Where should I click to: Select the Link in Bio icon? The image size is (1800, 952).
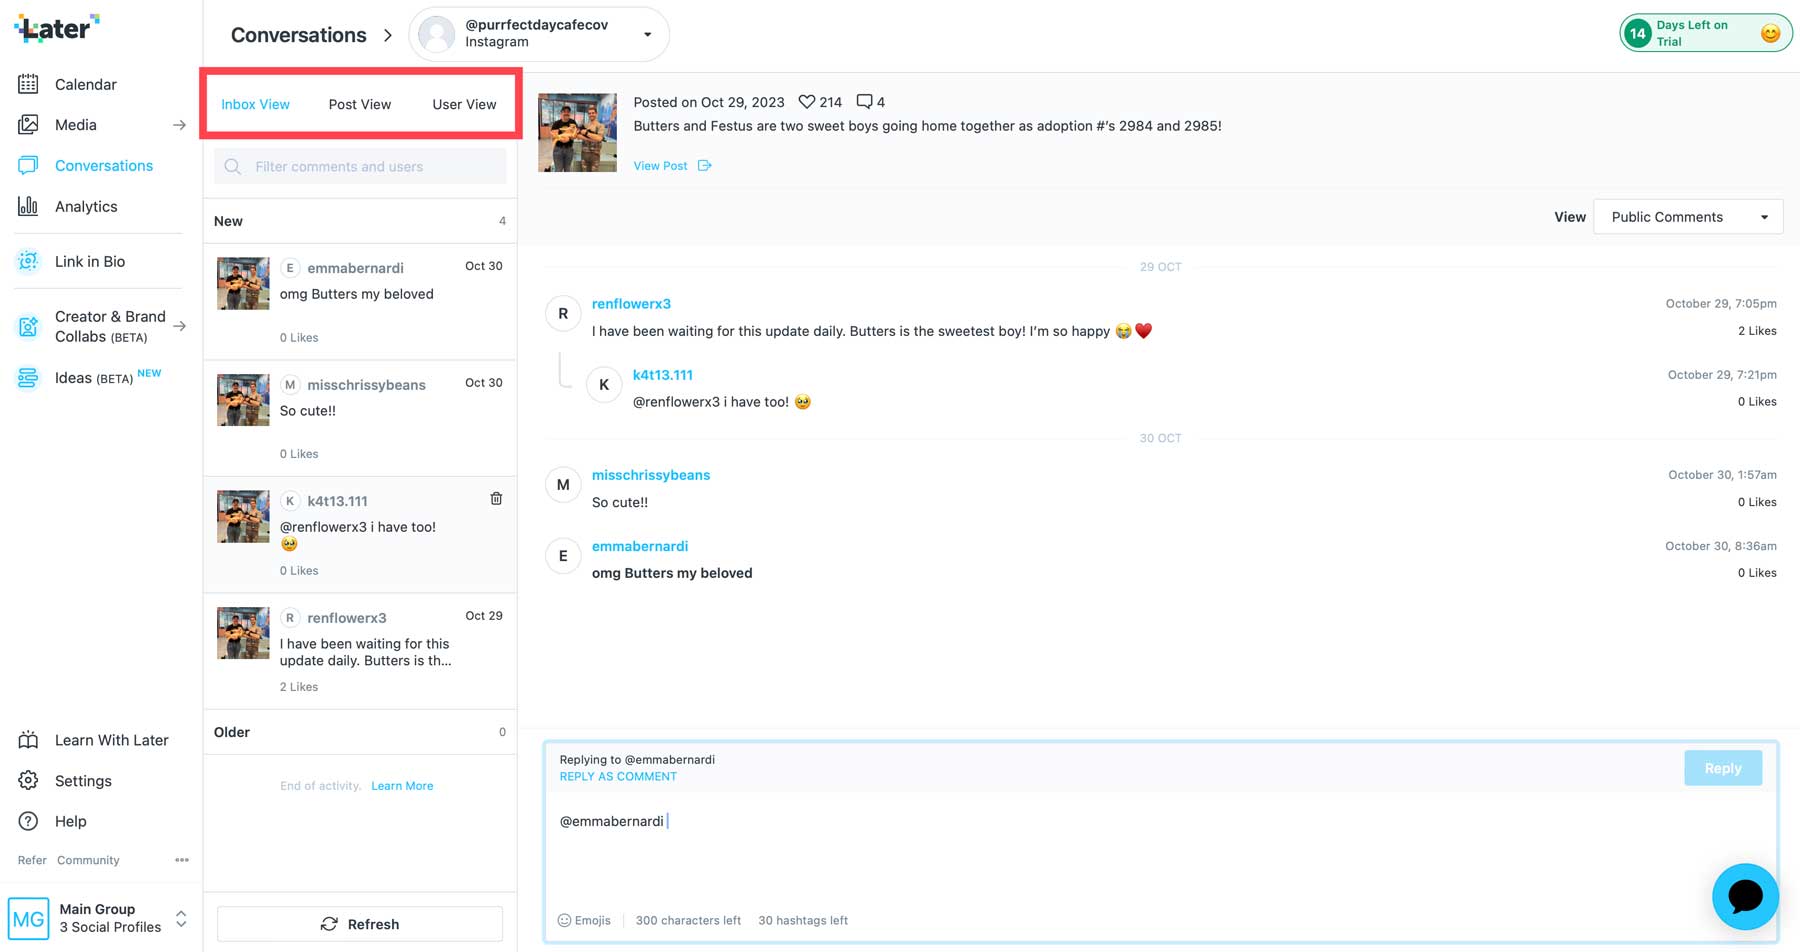(x=28, y=261)
